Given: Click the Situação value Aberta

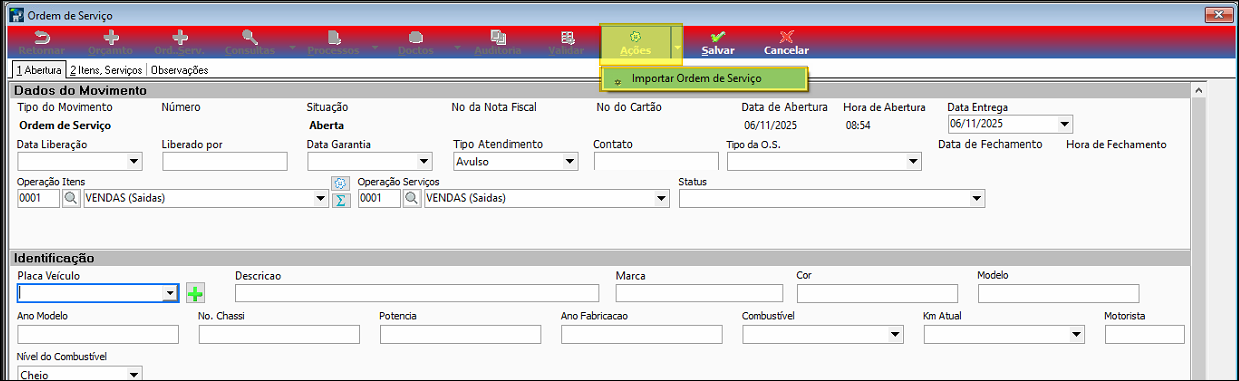Looking at the screenshot, I should coord(326,126).
